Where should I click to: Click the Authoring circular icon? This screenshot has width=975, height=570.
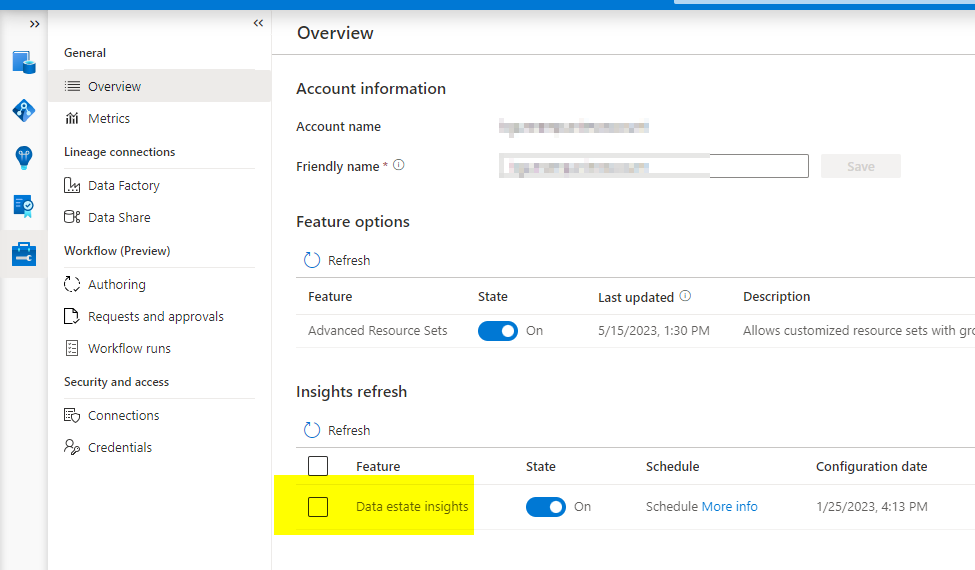pos(72,284)
